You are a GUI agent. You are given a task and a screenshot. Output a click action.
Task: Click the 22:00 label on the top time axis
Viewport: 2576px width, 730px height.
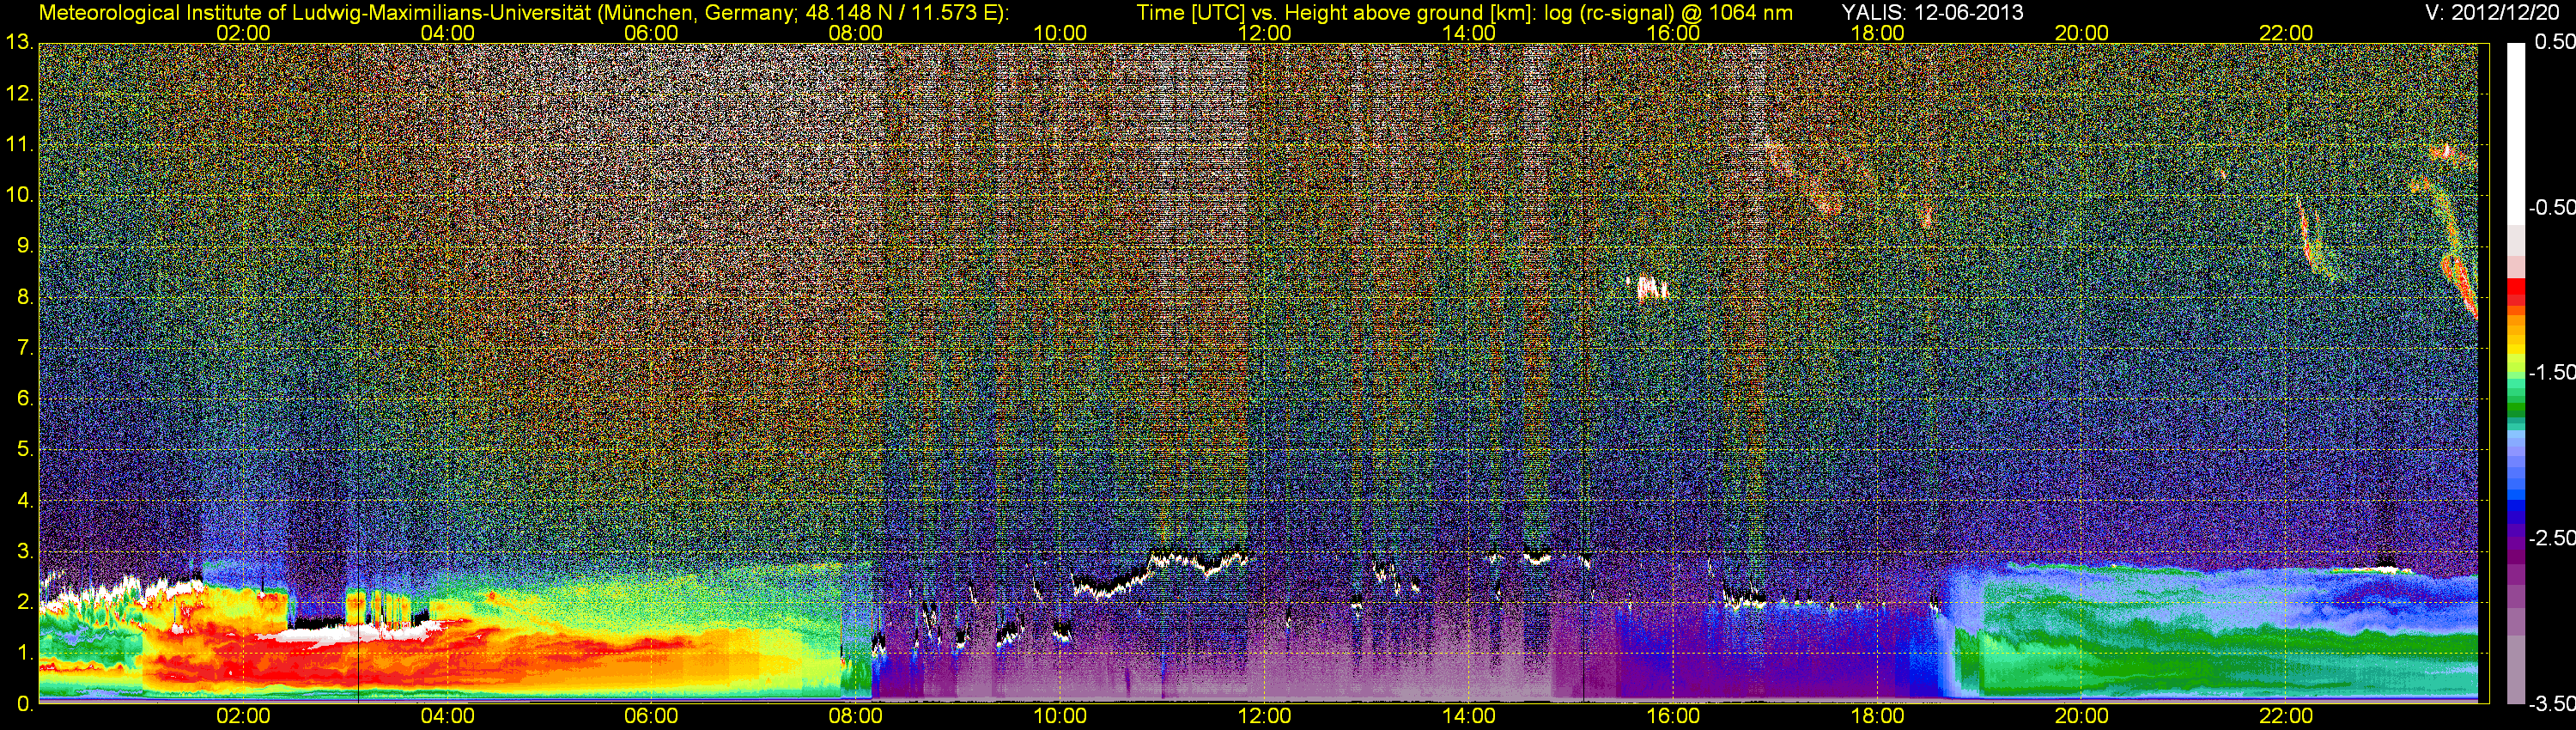click(2286, 33)
